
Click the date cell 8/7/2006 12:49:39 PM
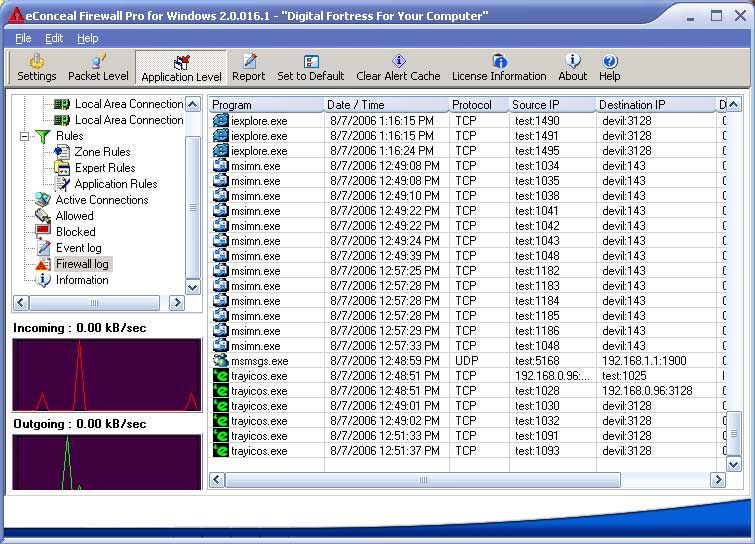tap(385, 256)
